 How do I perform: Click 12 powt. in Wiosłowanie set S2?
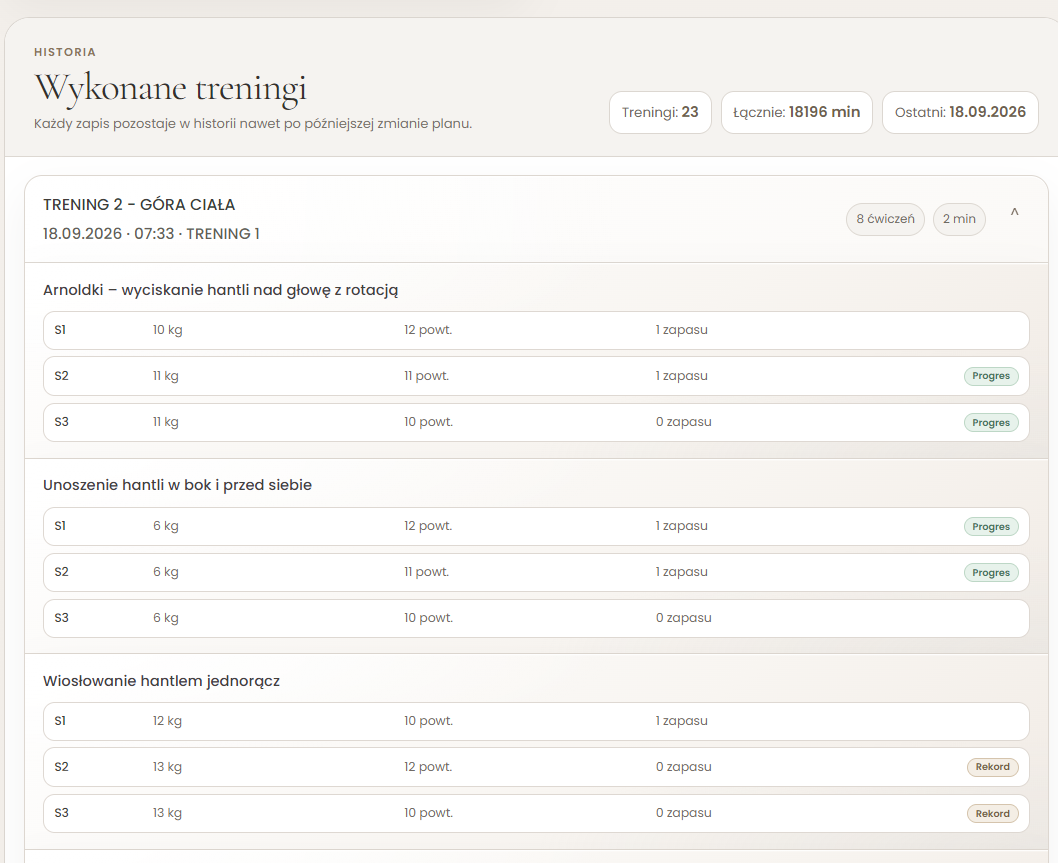pyautogui.click(x=428, y=767)
